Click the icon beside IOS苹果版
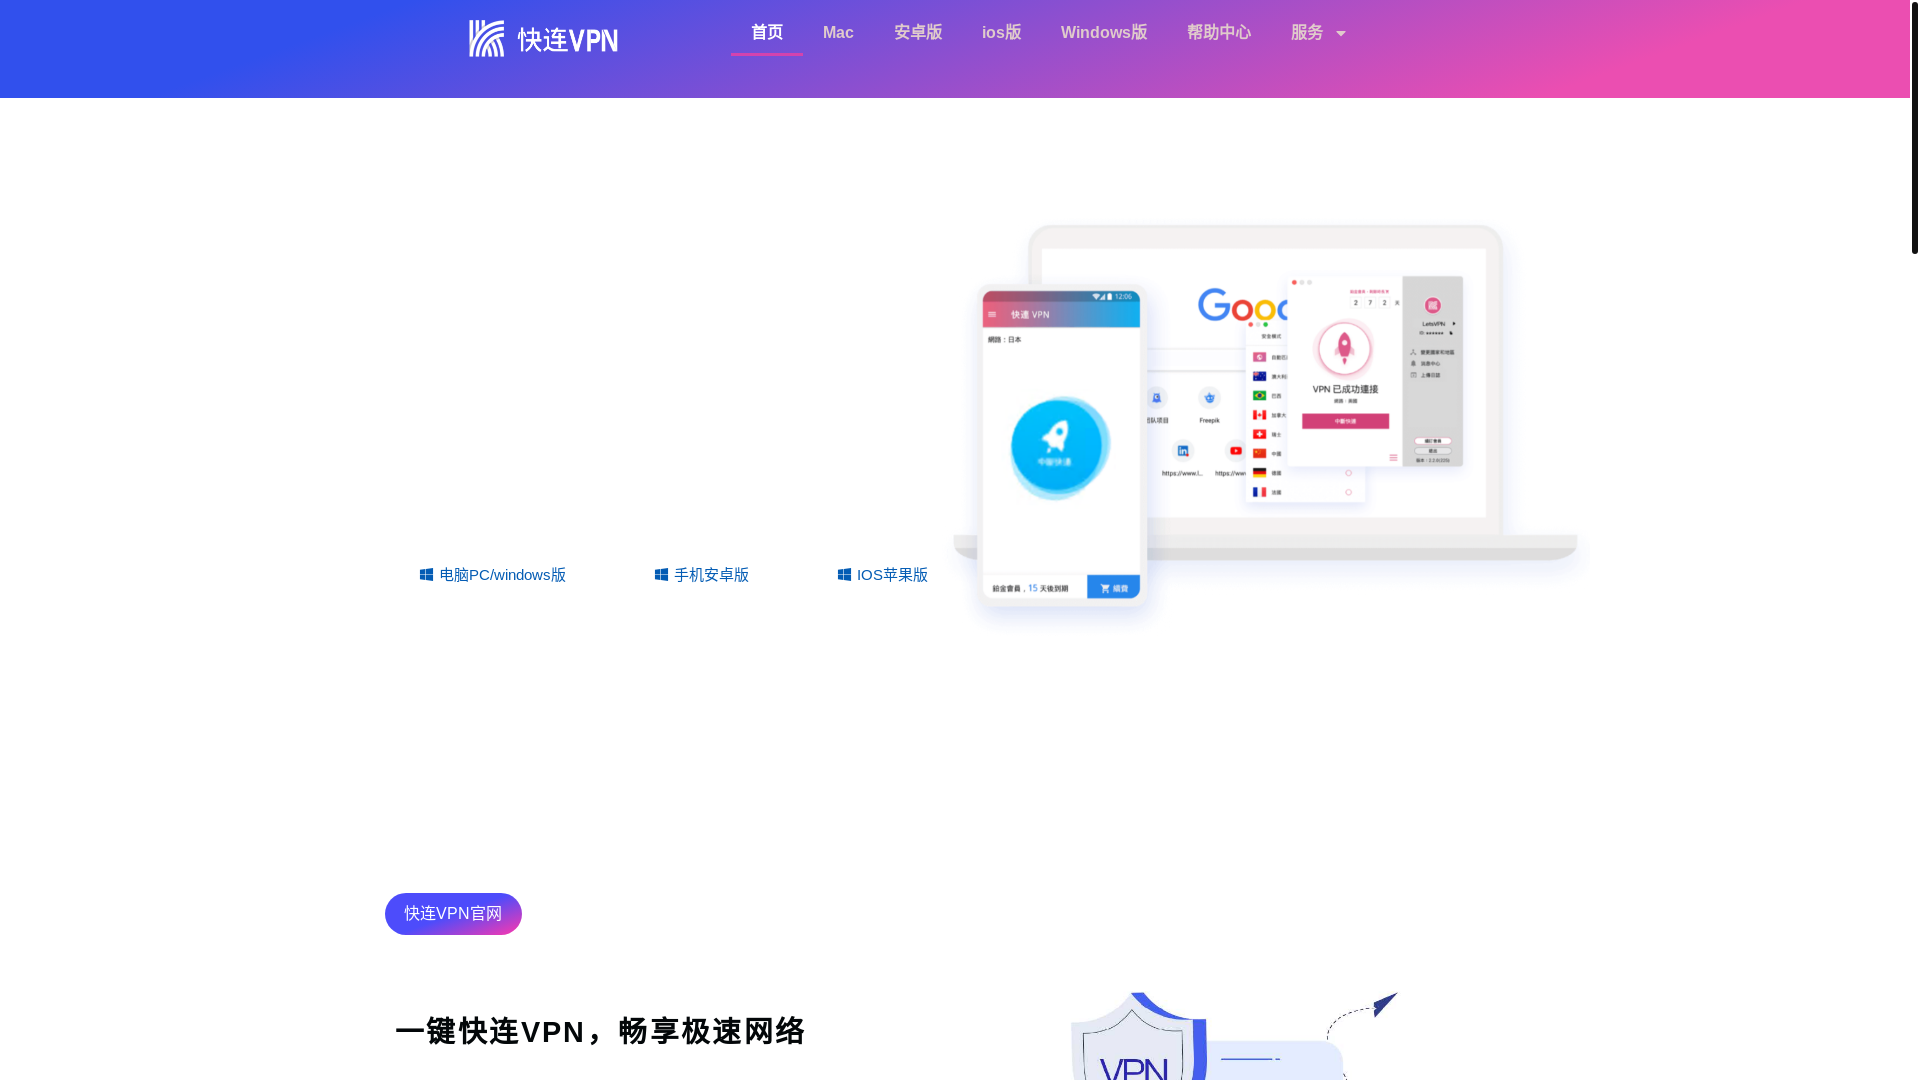Screen dimensions: 1920x1080 (x=844, y=575)
